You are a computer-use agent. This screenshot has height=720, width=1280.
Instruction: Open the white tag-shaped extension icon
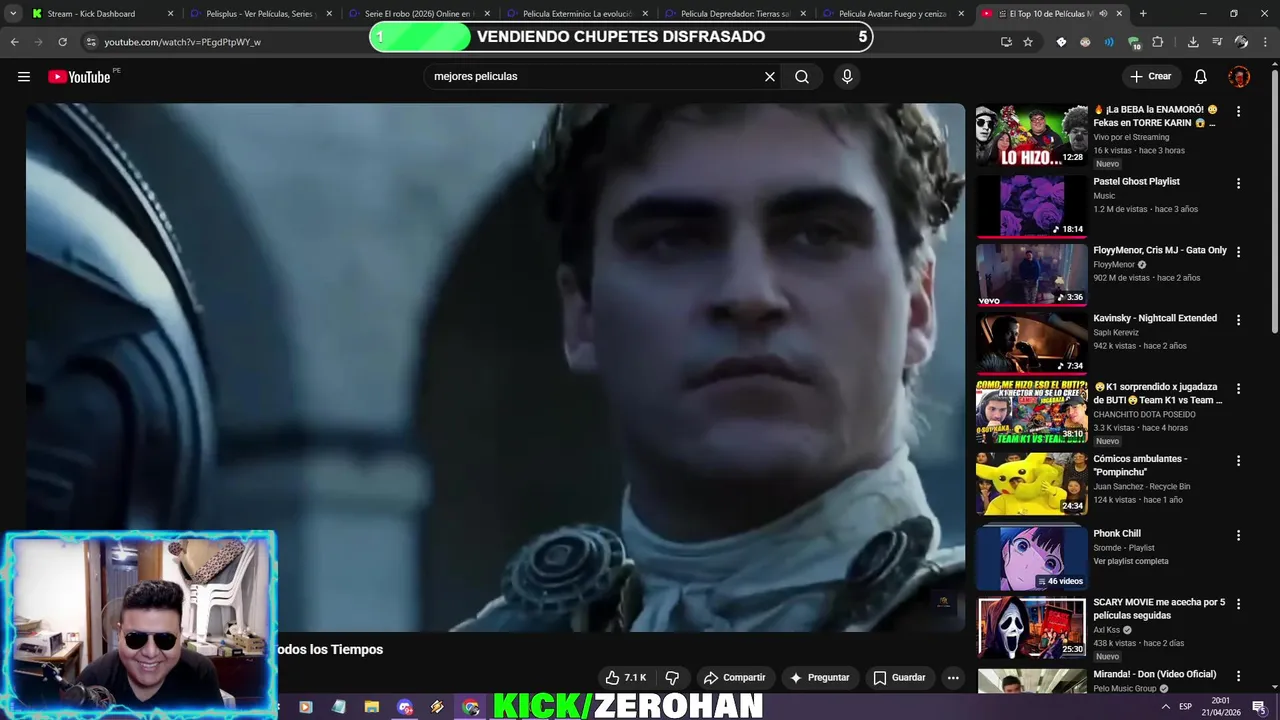pyautogui.click(x=1061, y=42)
